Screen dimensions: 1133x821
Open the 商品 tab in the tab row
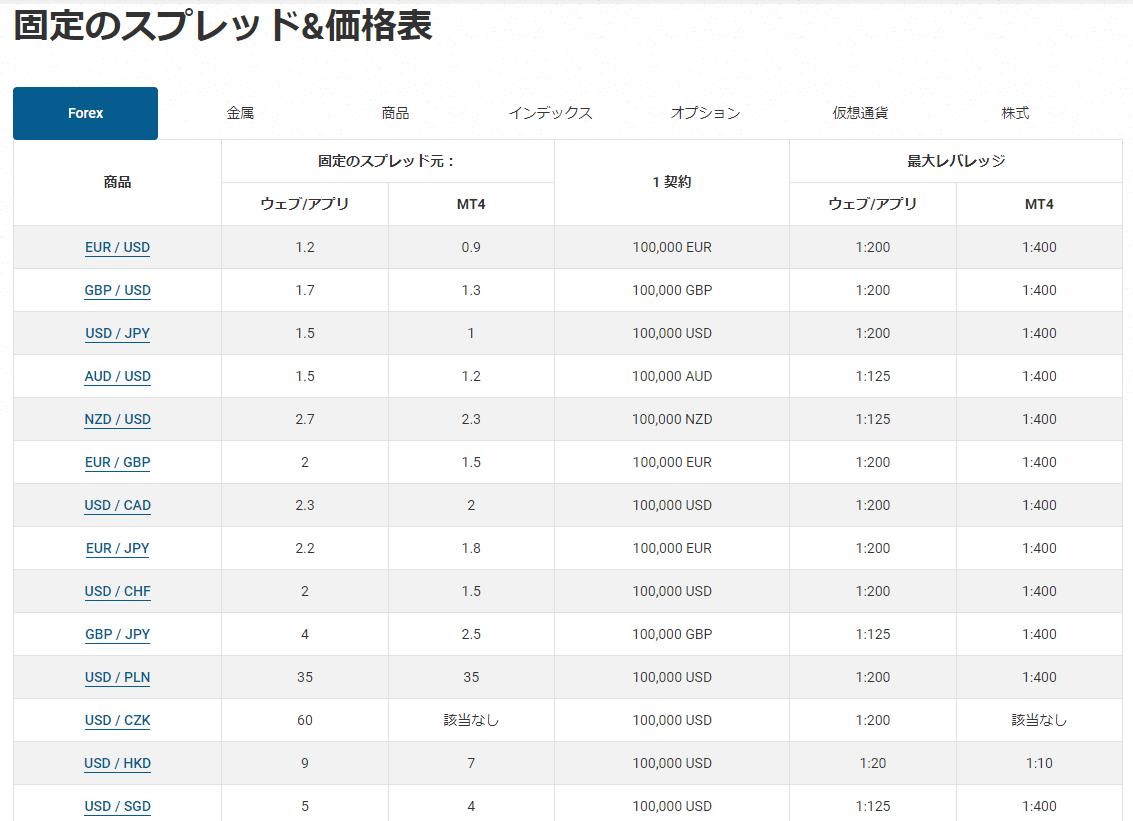tap(395, 113)
